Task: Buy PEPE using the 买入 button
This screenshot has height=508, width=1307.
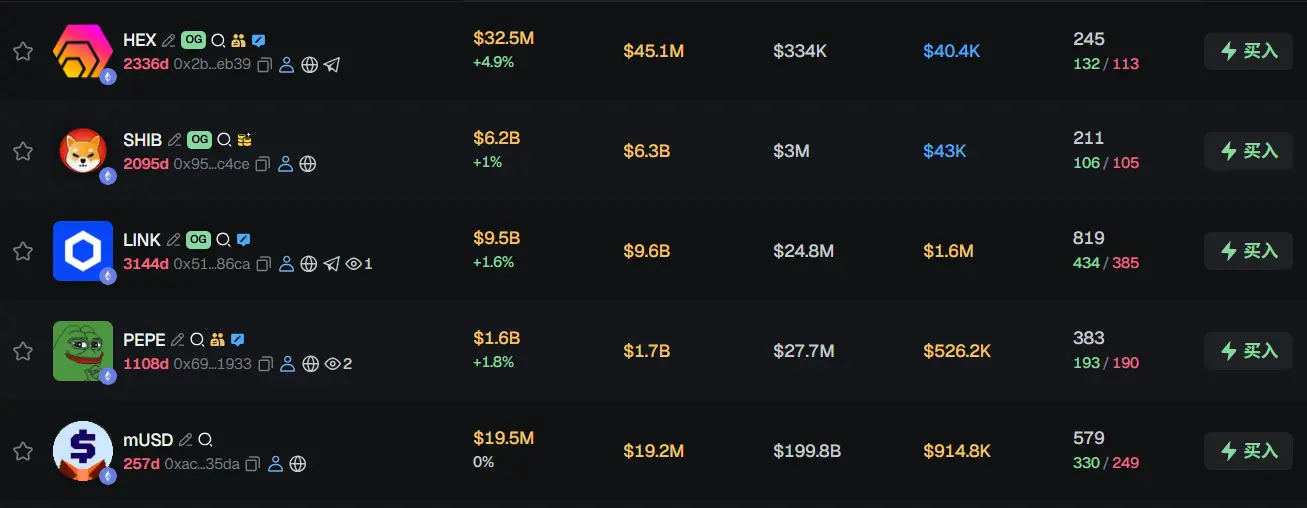Action: coord(1249,351)
